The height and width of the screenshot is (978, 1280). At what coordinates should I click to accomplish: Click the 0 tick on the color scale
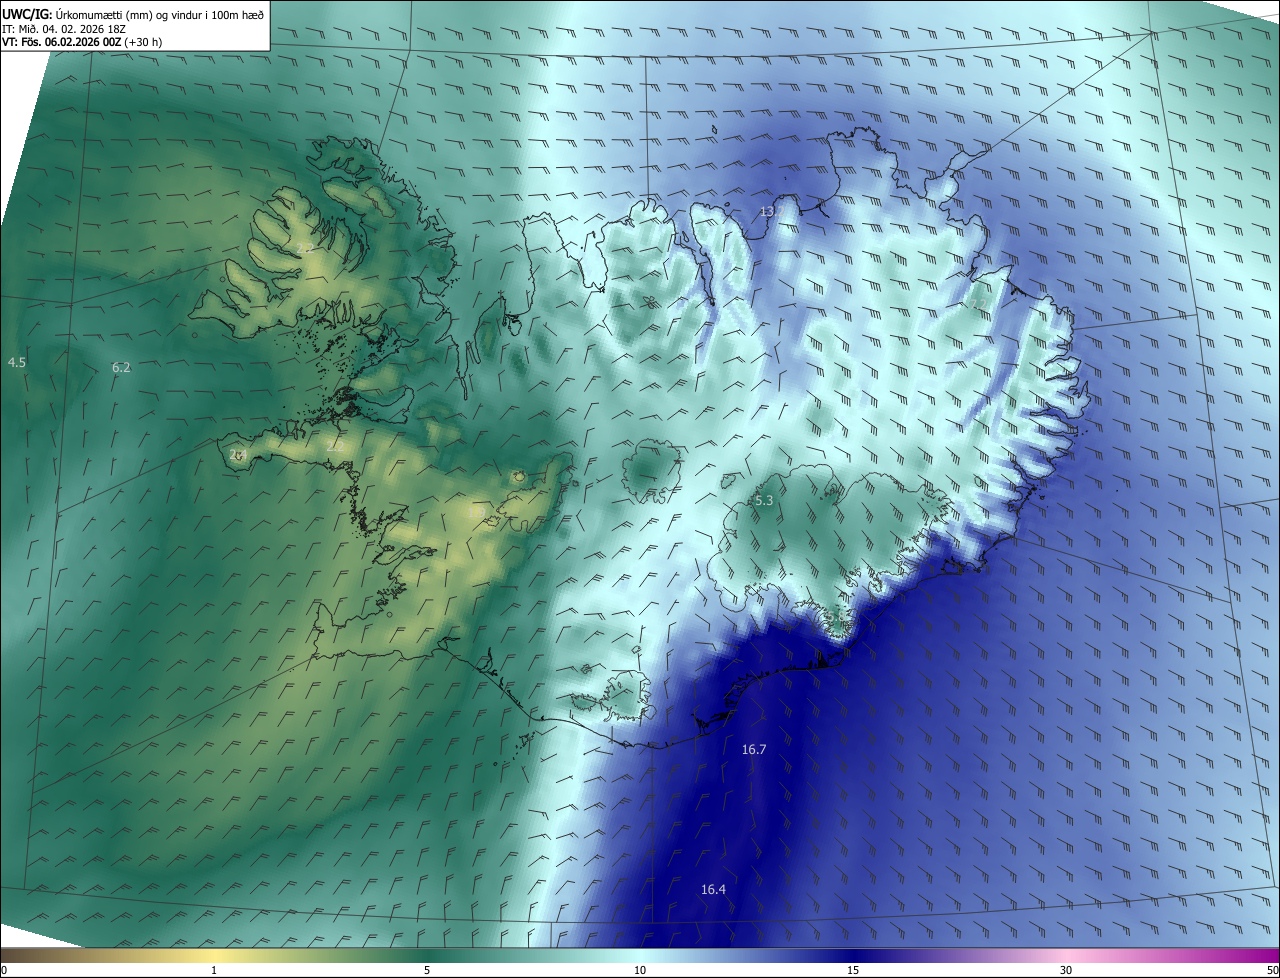coord(4,971)
